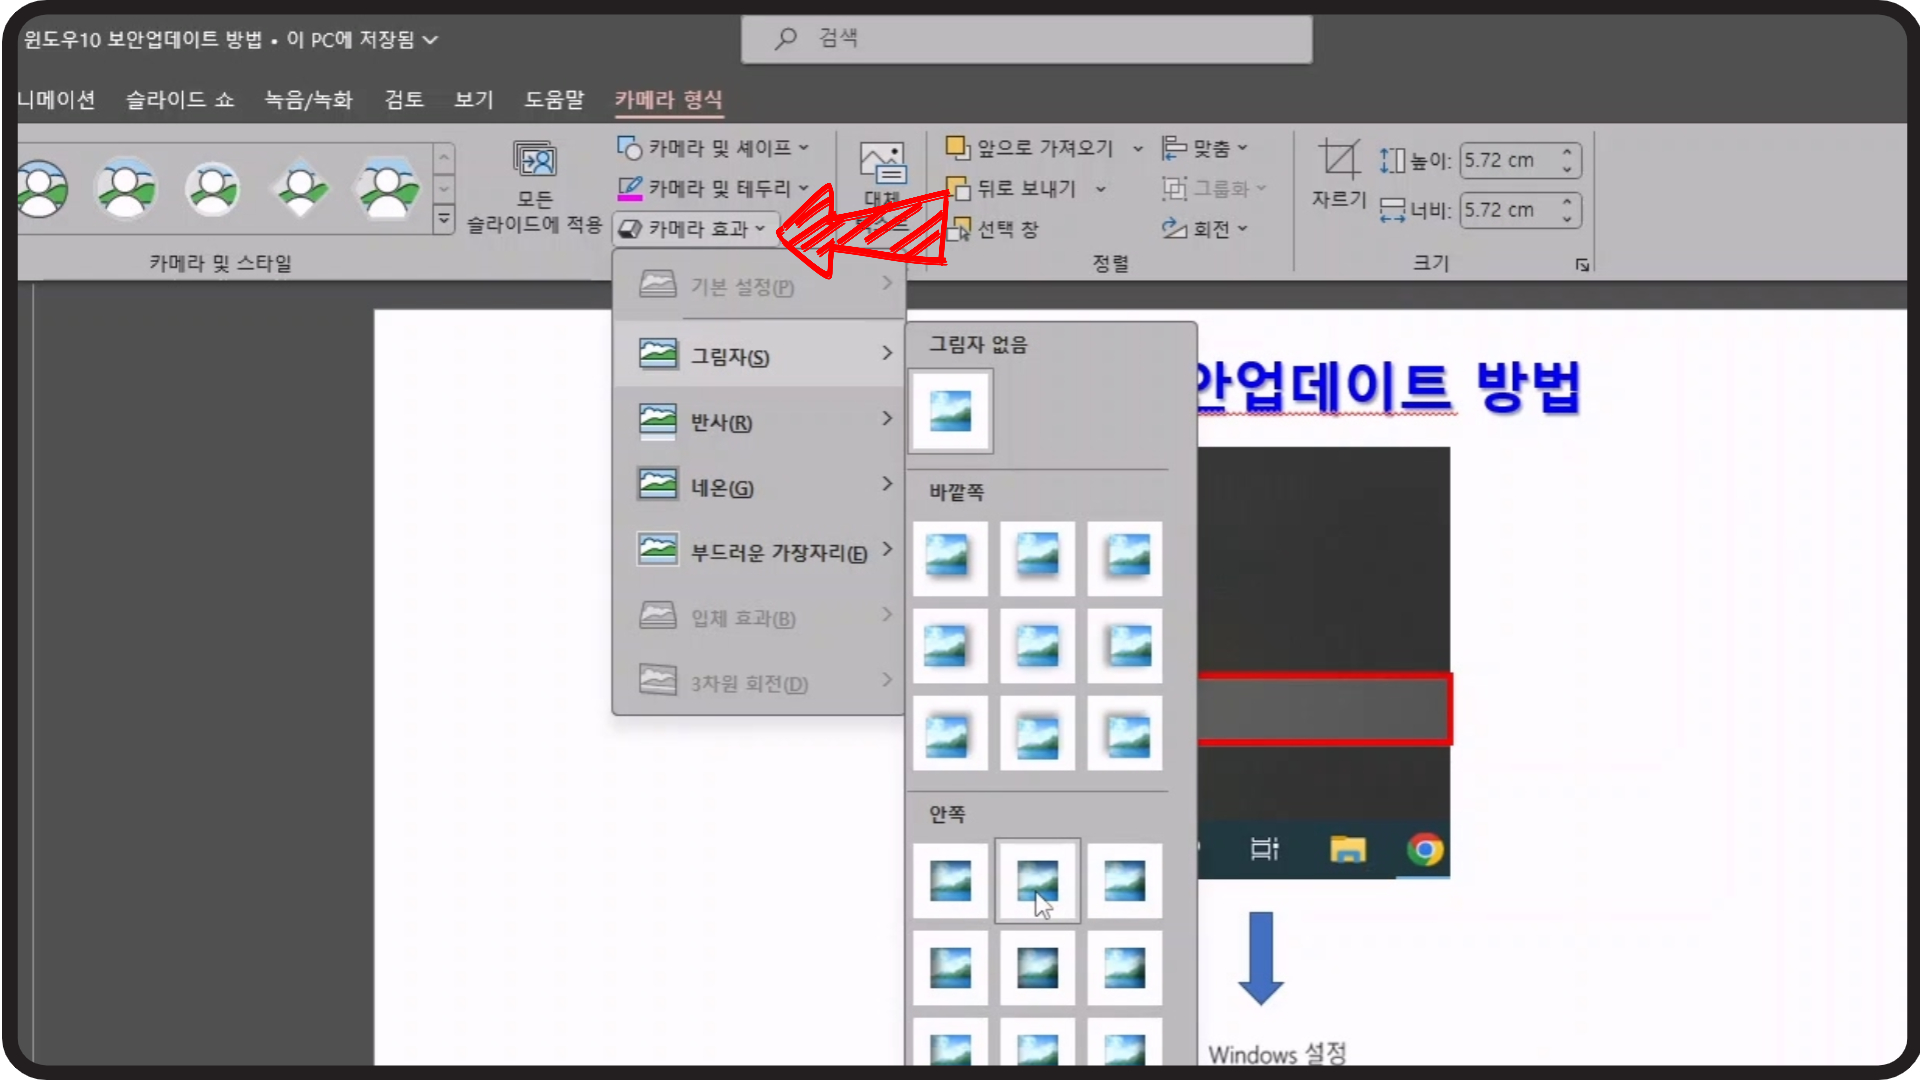The height and width of the screenshot is (1080, 1920).
Task: Switch to the Slide Show (슬라이드 쇼) tab
Action: tap(180, 99)
